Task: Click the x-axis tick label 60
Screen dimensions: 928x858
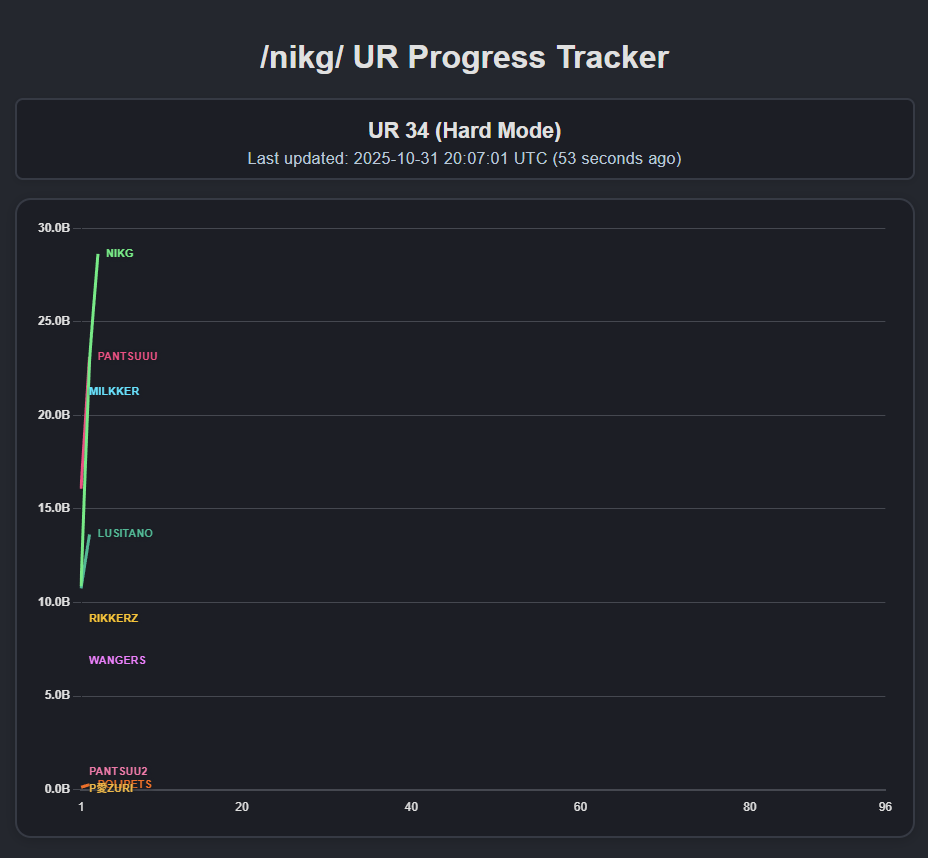Action: 580,807
